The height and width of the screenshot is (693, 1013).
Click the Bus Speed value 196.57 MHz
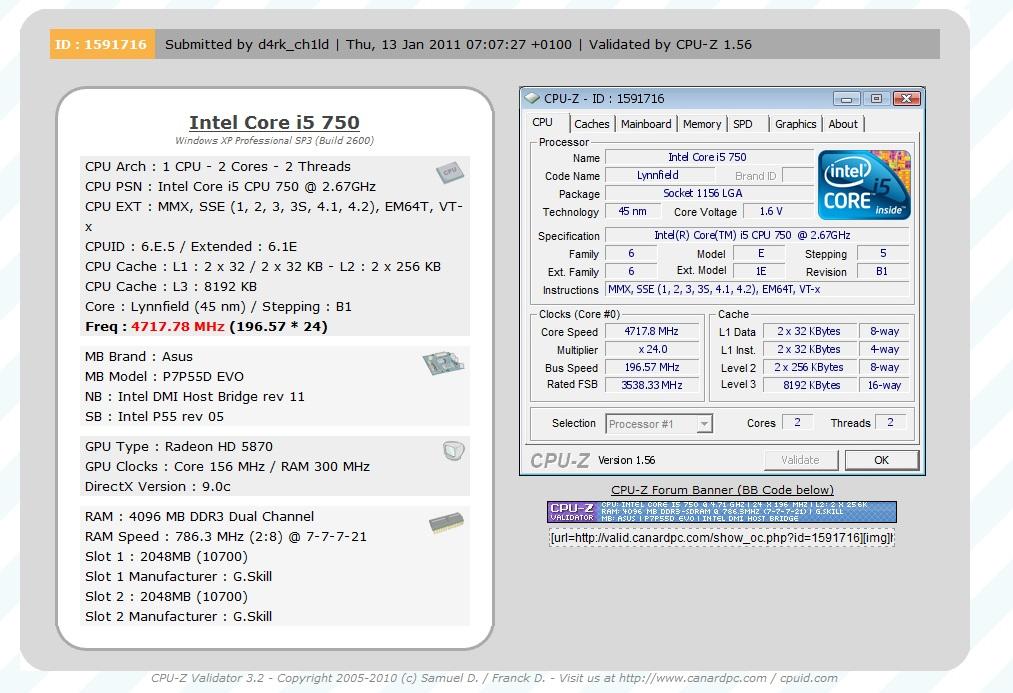coord(651,367)
